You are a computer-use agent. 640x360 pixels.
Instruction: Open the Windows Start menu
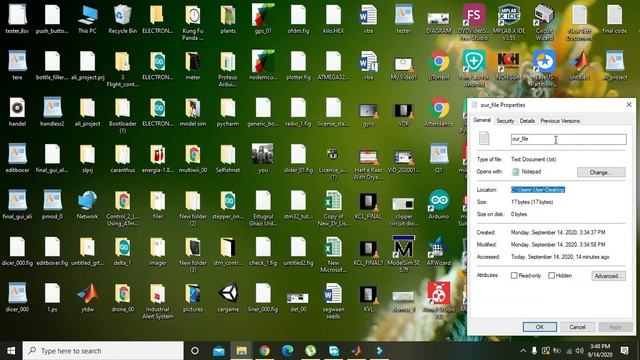11,351
